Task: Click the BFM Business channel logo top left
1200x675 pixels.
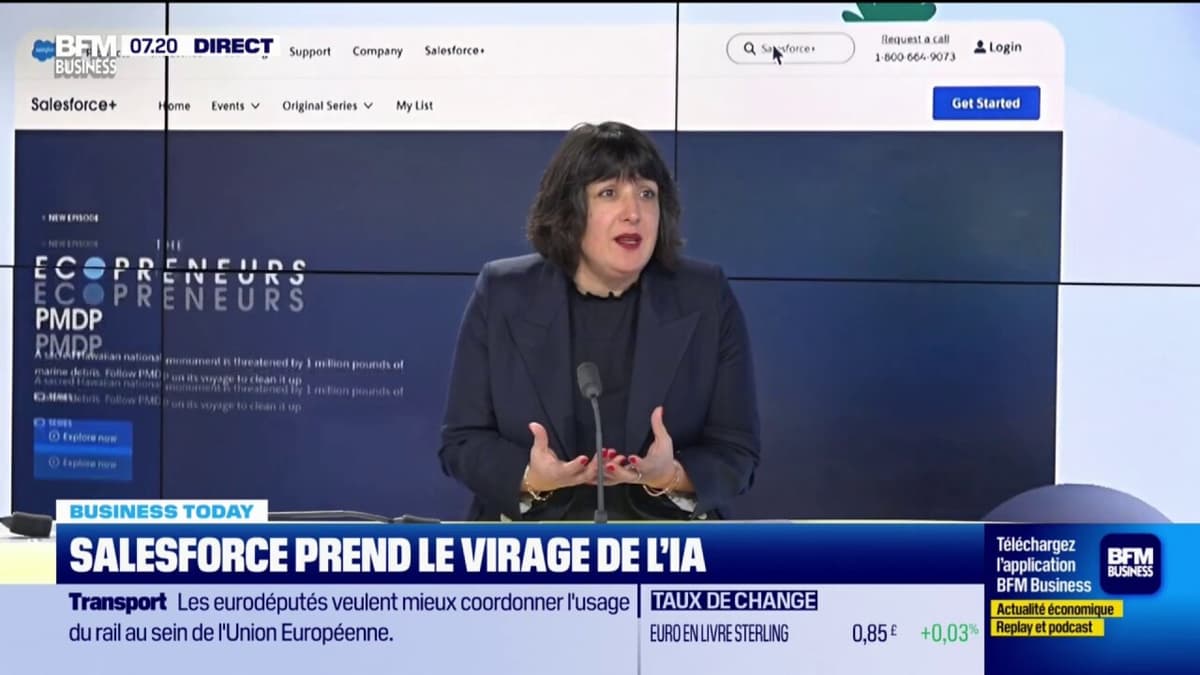Action: [x=85, y=56]
